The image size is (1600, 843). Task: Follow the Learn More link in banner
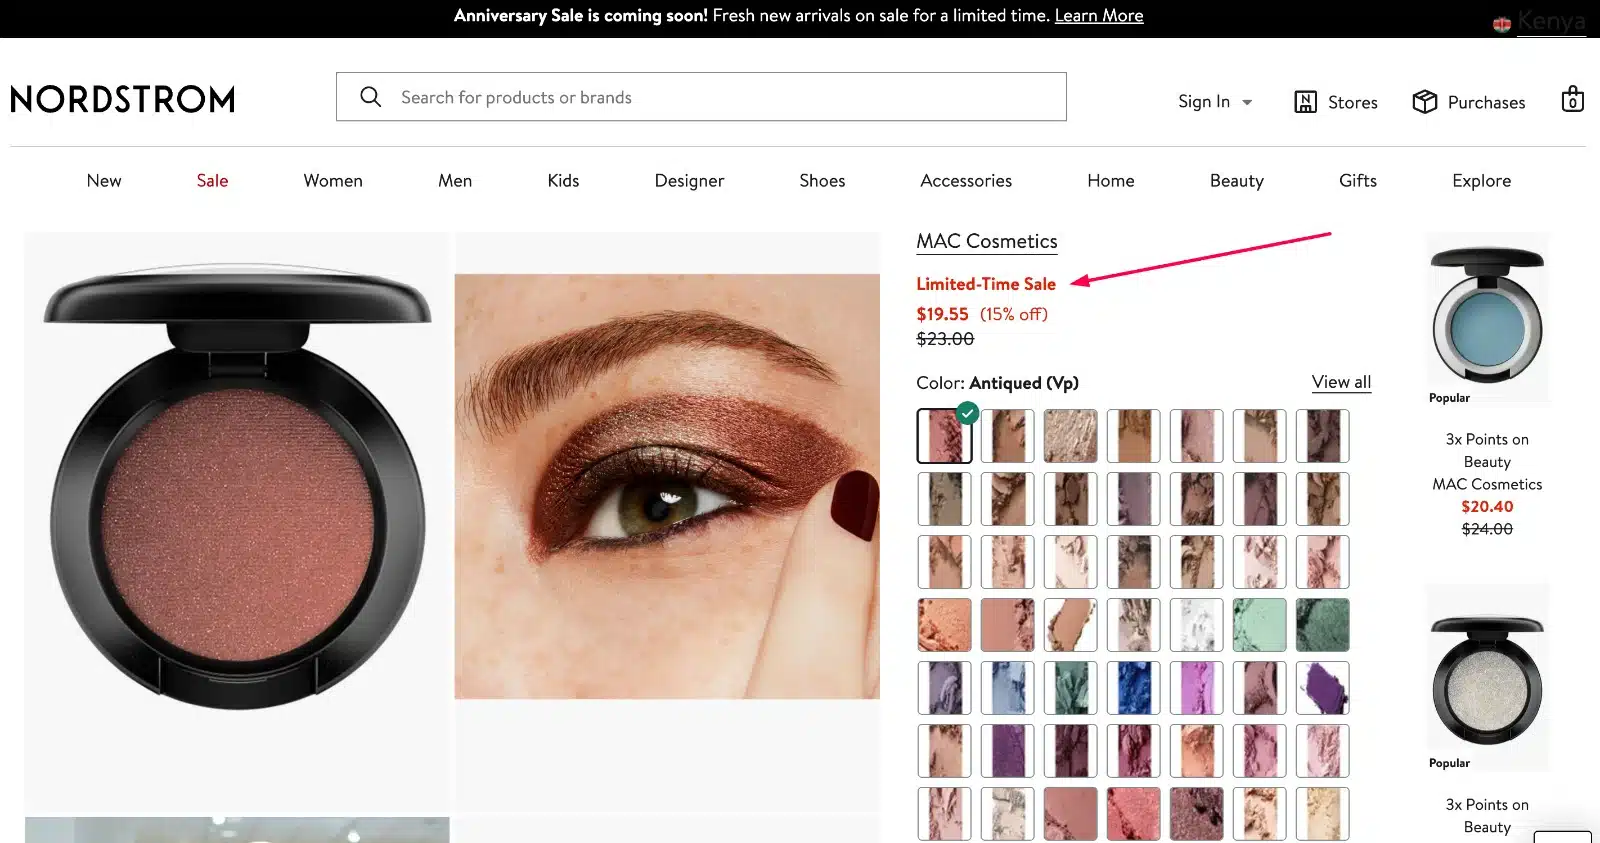click(x=1099, y=15)
